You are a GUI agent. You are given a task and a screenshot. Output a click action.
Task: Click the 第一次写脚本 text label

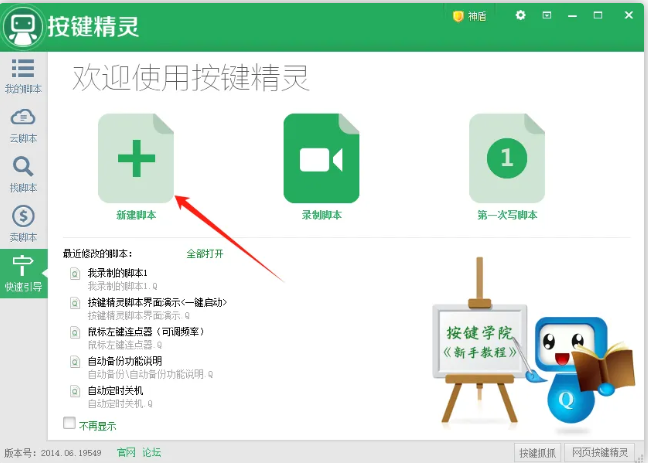507,215
